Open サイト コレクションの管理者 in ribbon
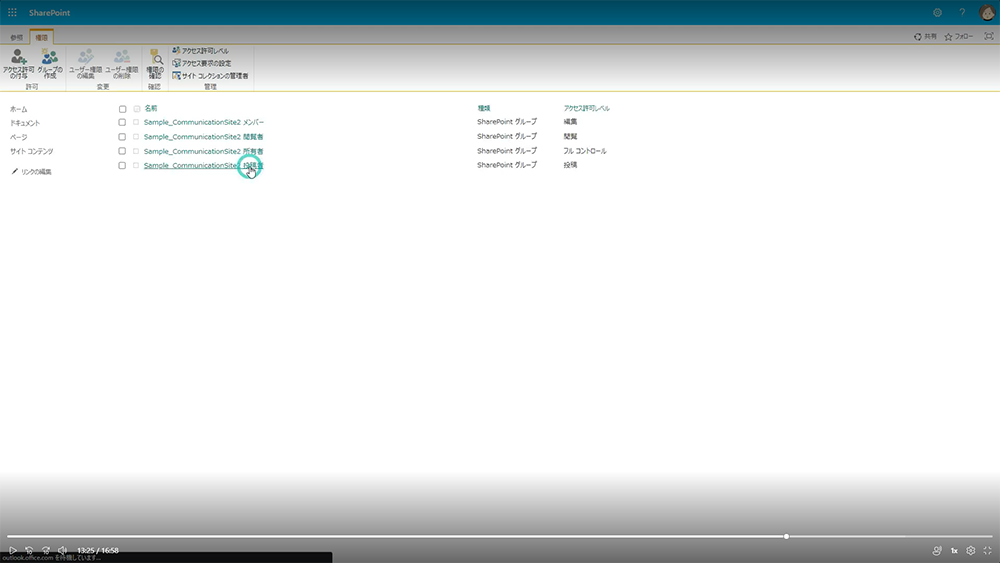 click(210, 75)
